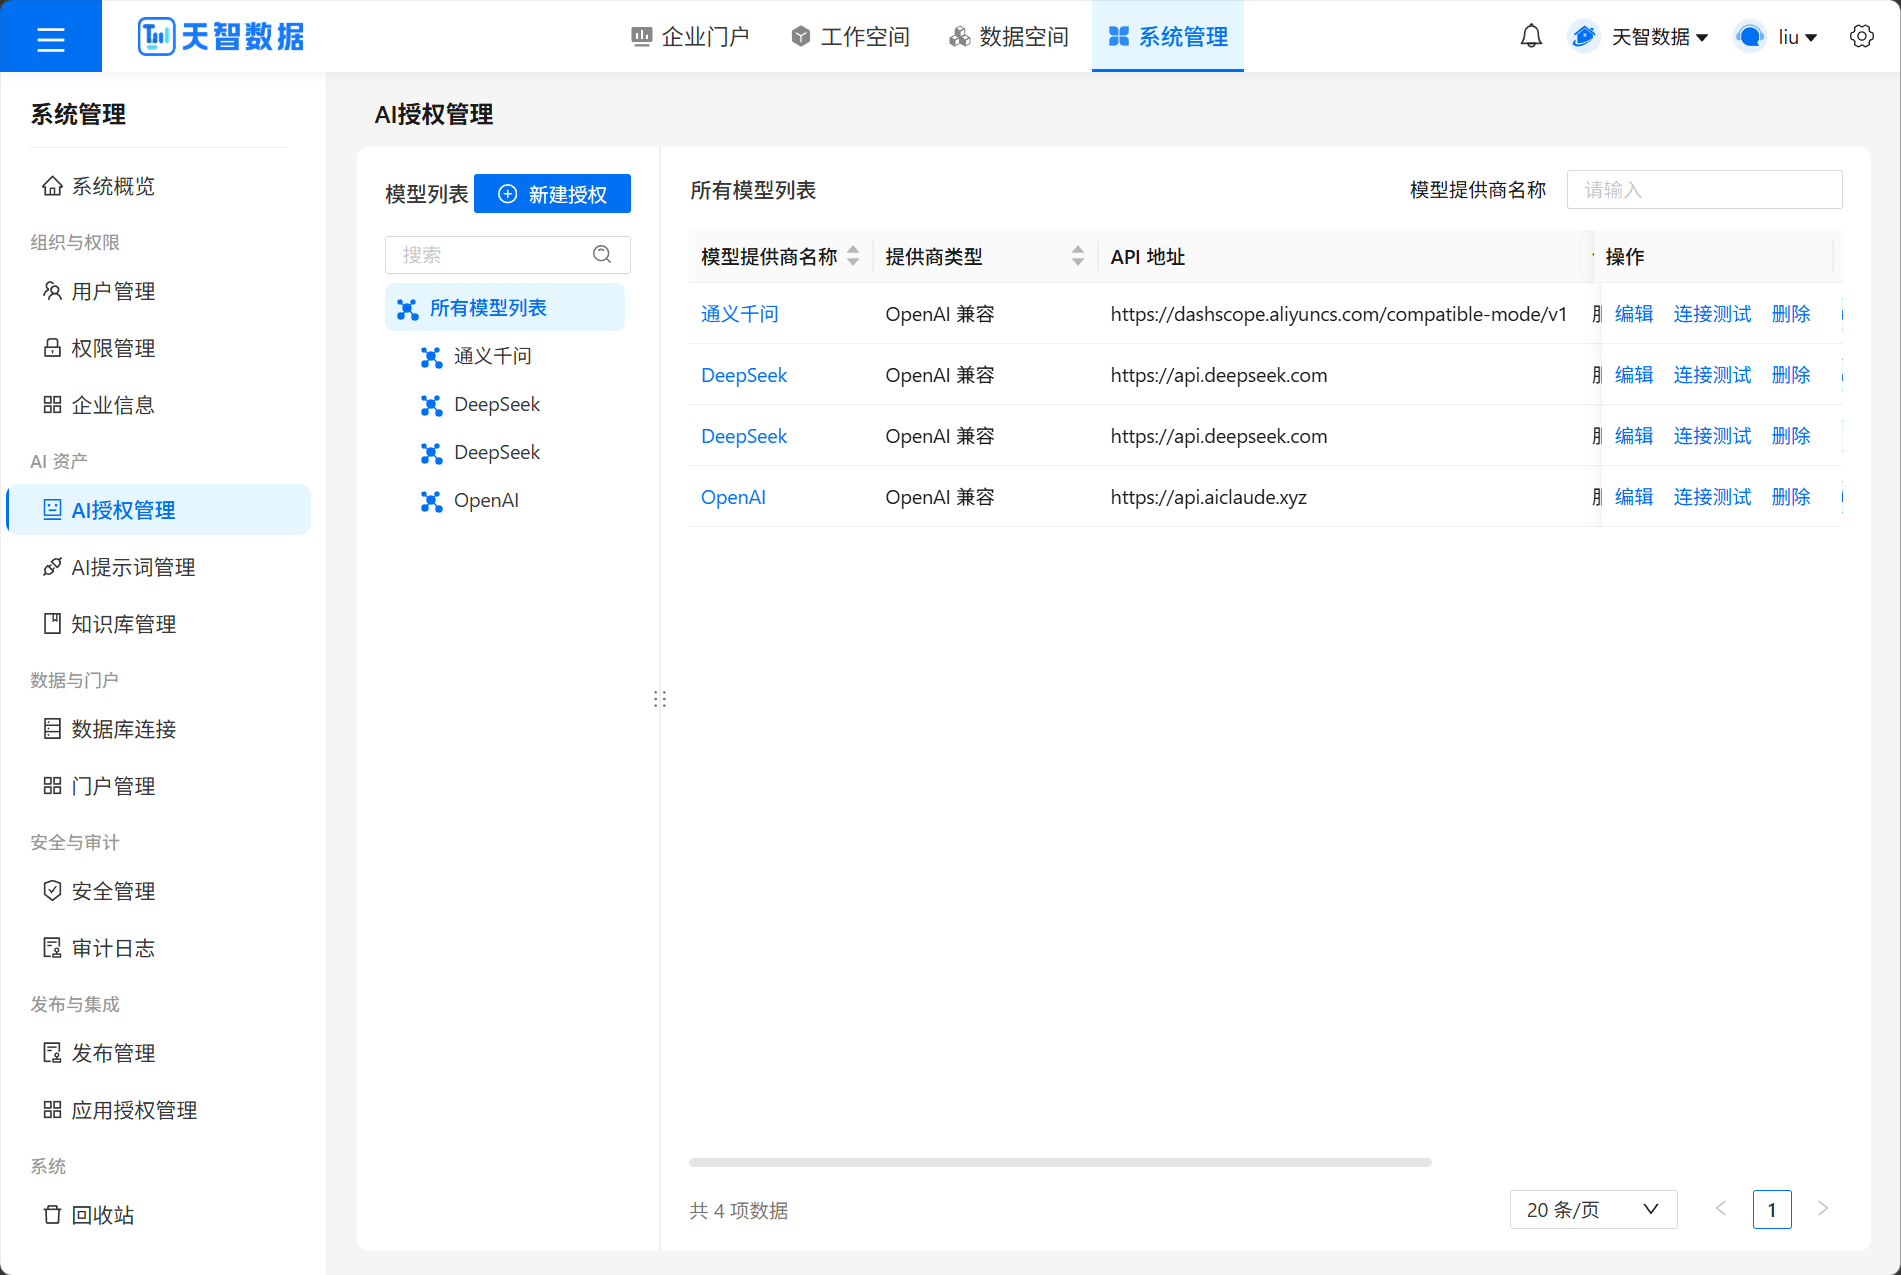The image size is (1901, 1275).
Task: Switch to the 工作空间 tab
Action: tap(850, 37)
